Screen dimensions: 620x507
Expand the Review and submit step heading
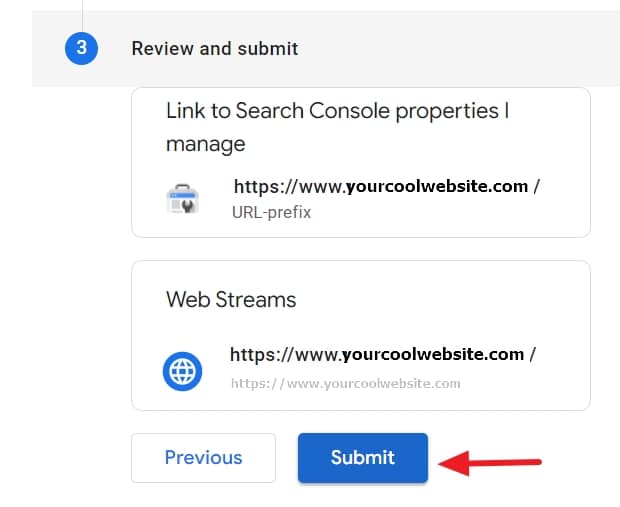click(215, 49)
